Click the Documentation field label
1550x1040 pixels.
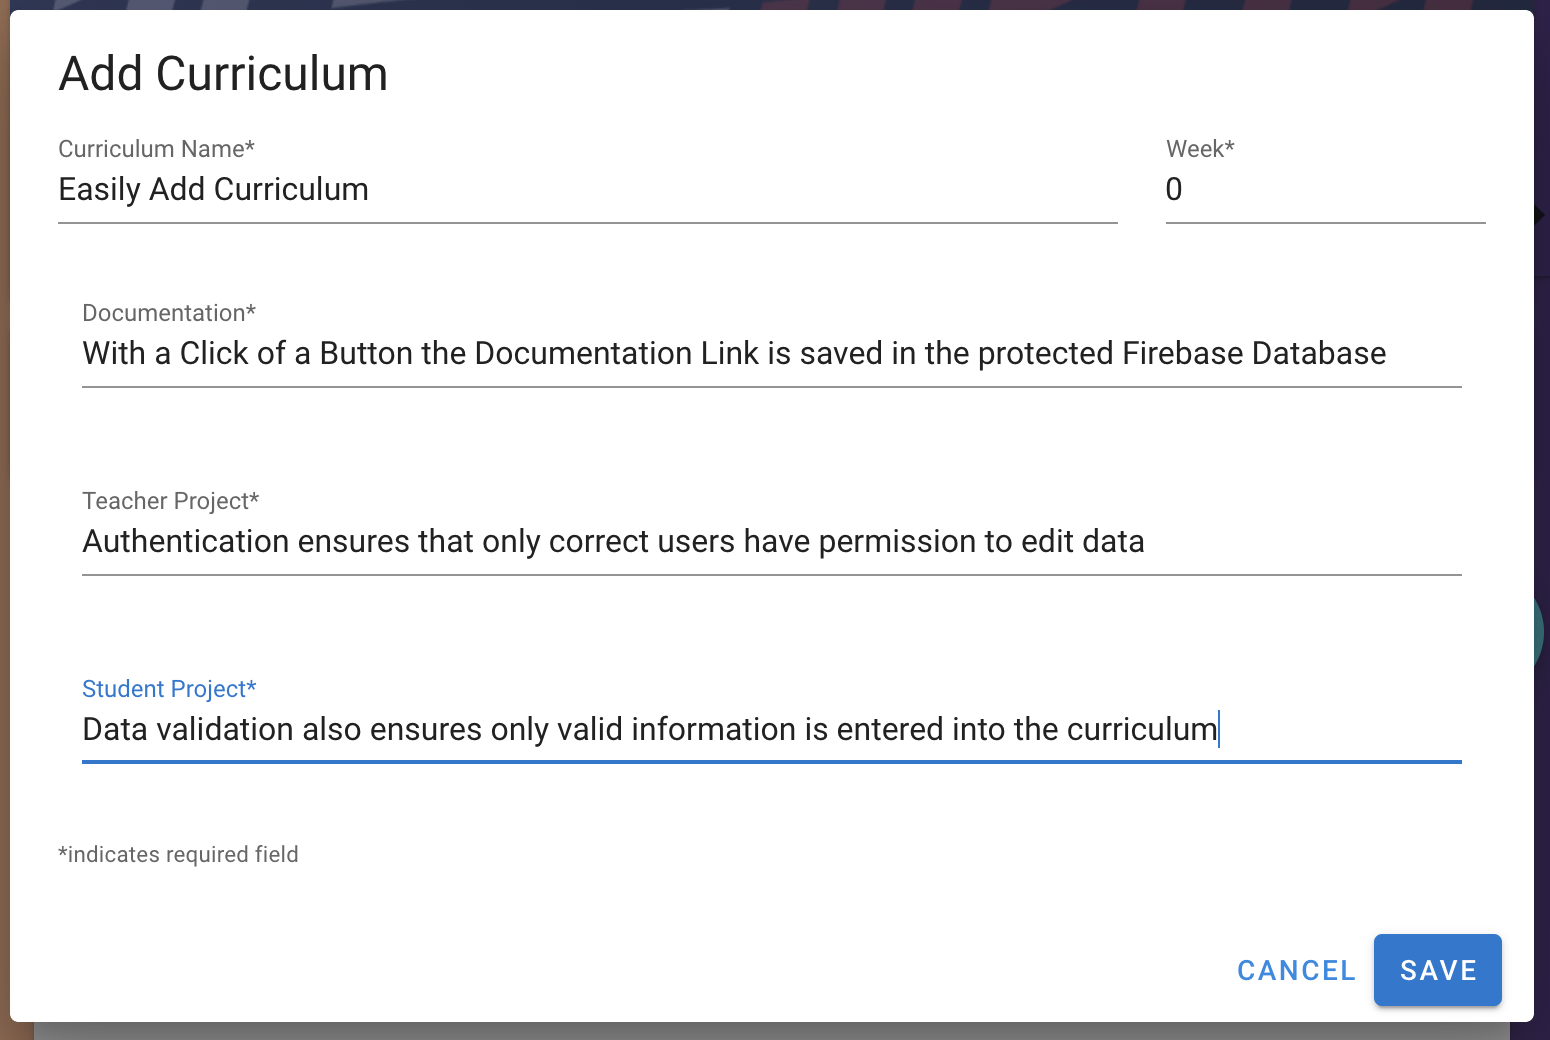tap(168, 313)
